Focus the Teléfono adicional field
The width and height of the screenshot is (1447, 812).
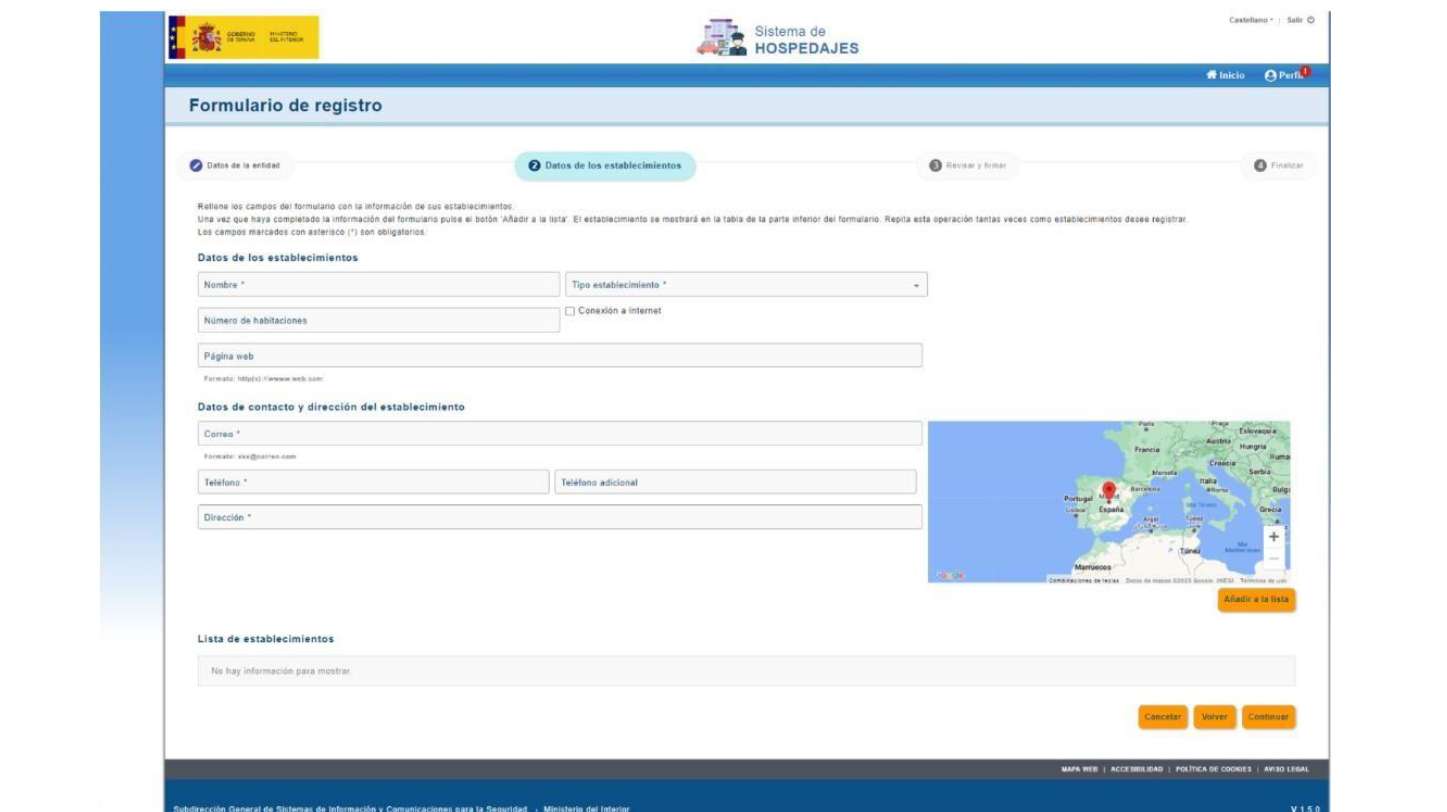pos(735,482)
